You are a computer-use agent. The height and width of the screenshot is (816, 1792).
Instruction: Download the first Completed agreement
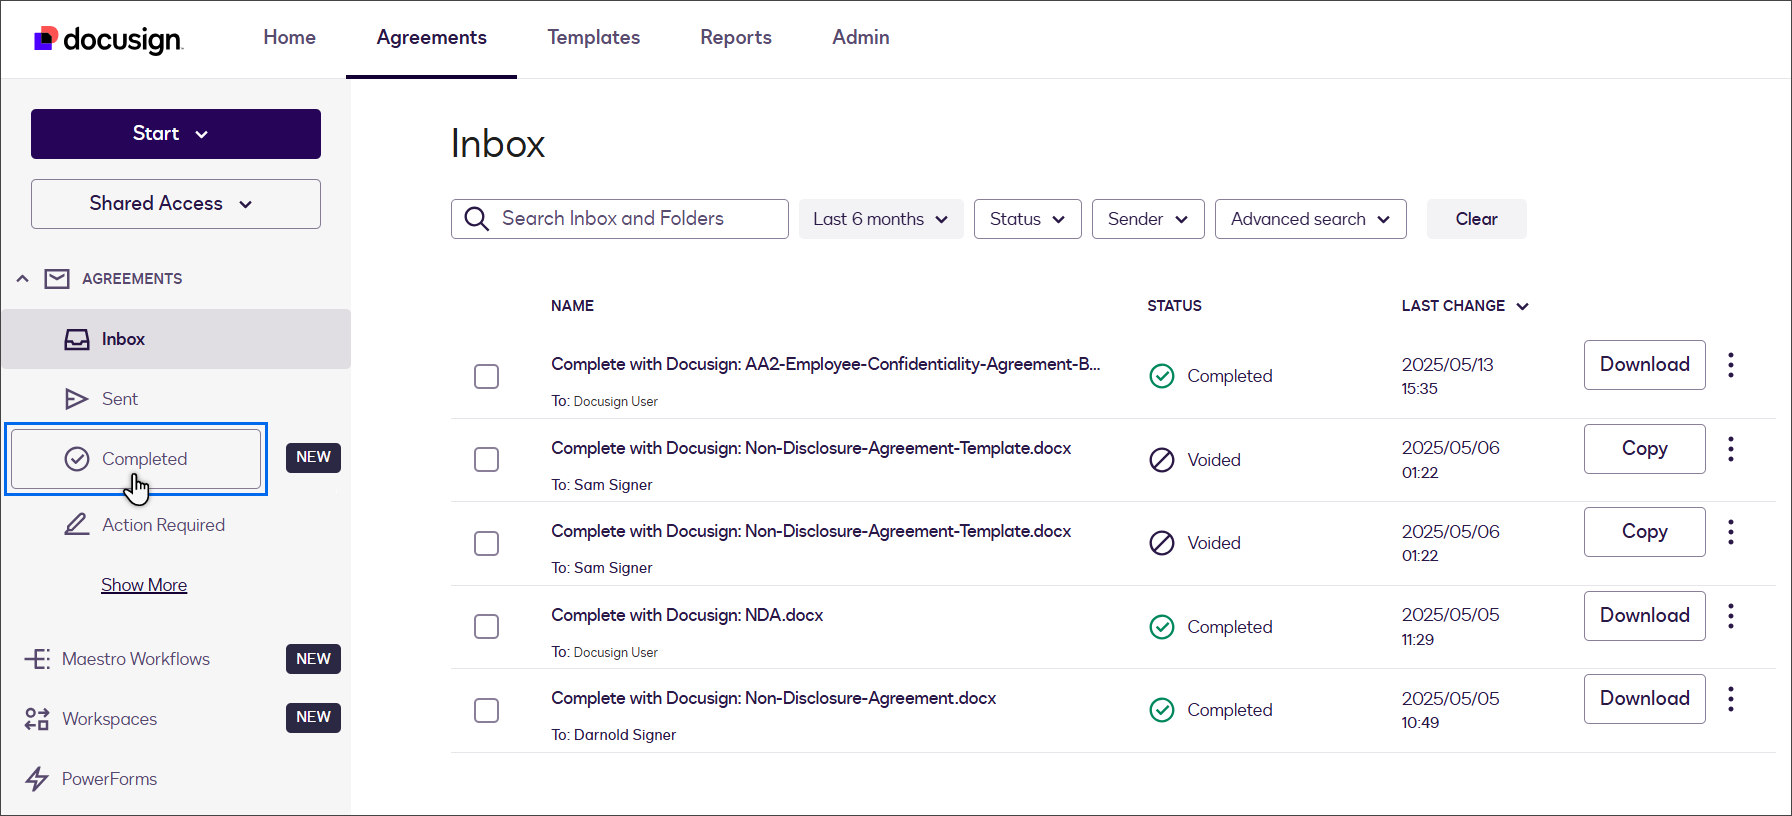coord(1644,365)
